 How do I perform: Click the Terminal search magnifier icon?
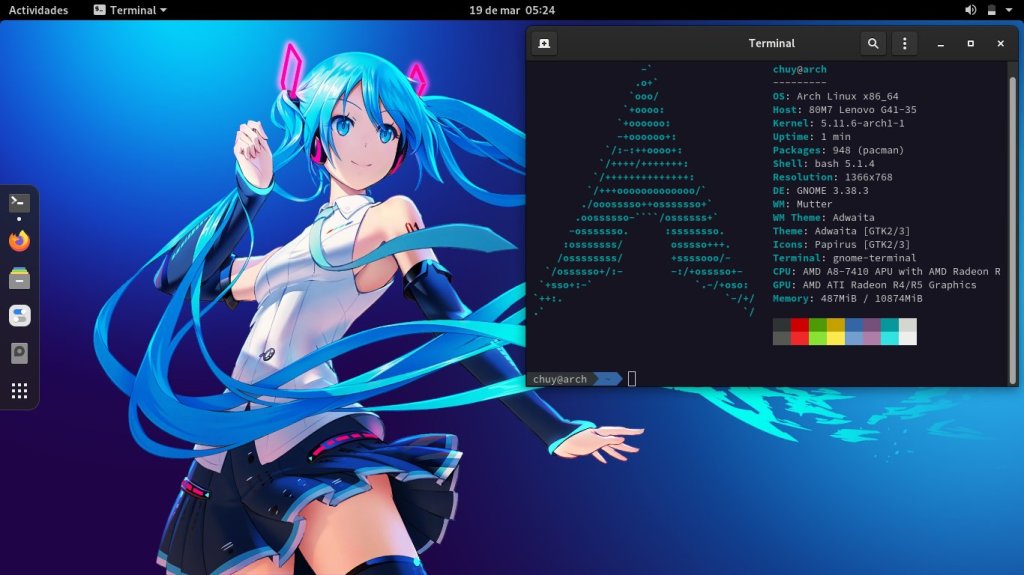[873, 43]
